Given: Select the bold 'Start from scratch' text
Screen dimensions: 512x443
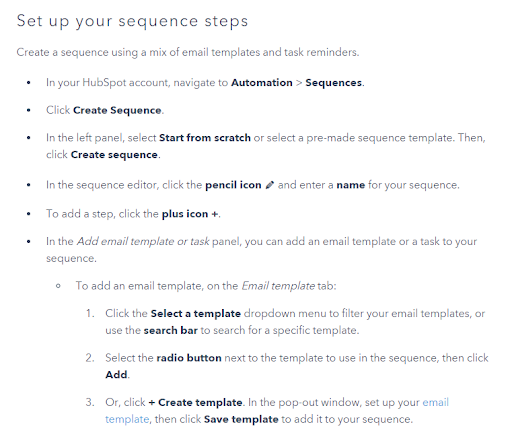Looking at the screenshot, I should [x=205, y=138].
